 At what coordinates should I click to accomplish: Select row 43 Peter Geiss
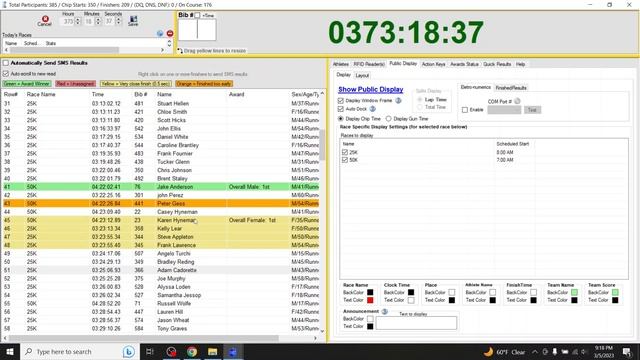tap(161, 203)
